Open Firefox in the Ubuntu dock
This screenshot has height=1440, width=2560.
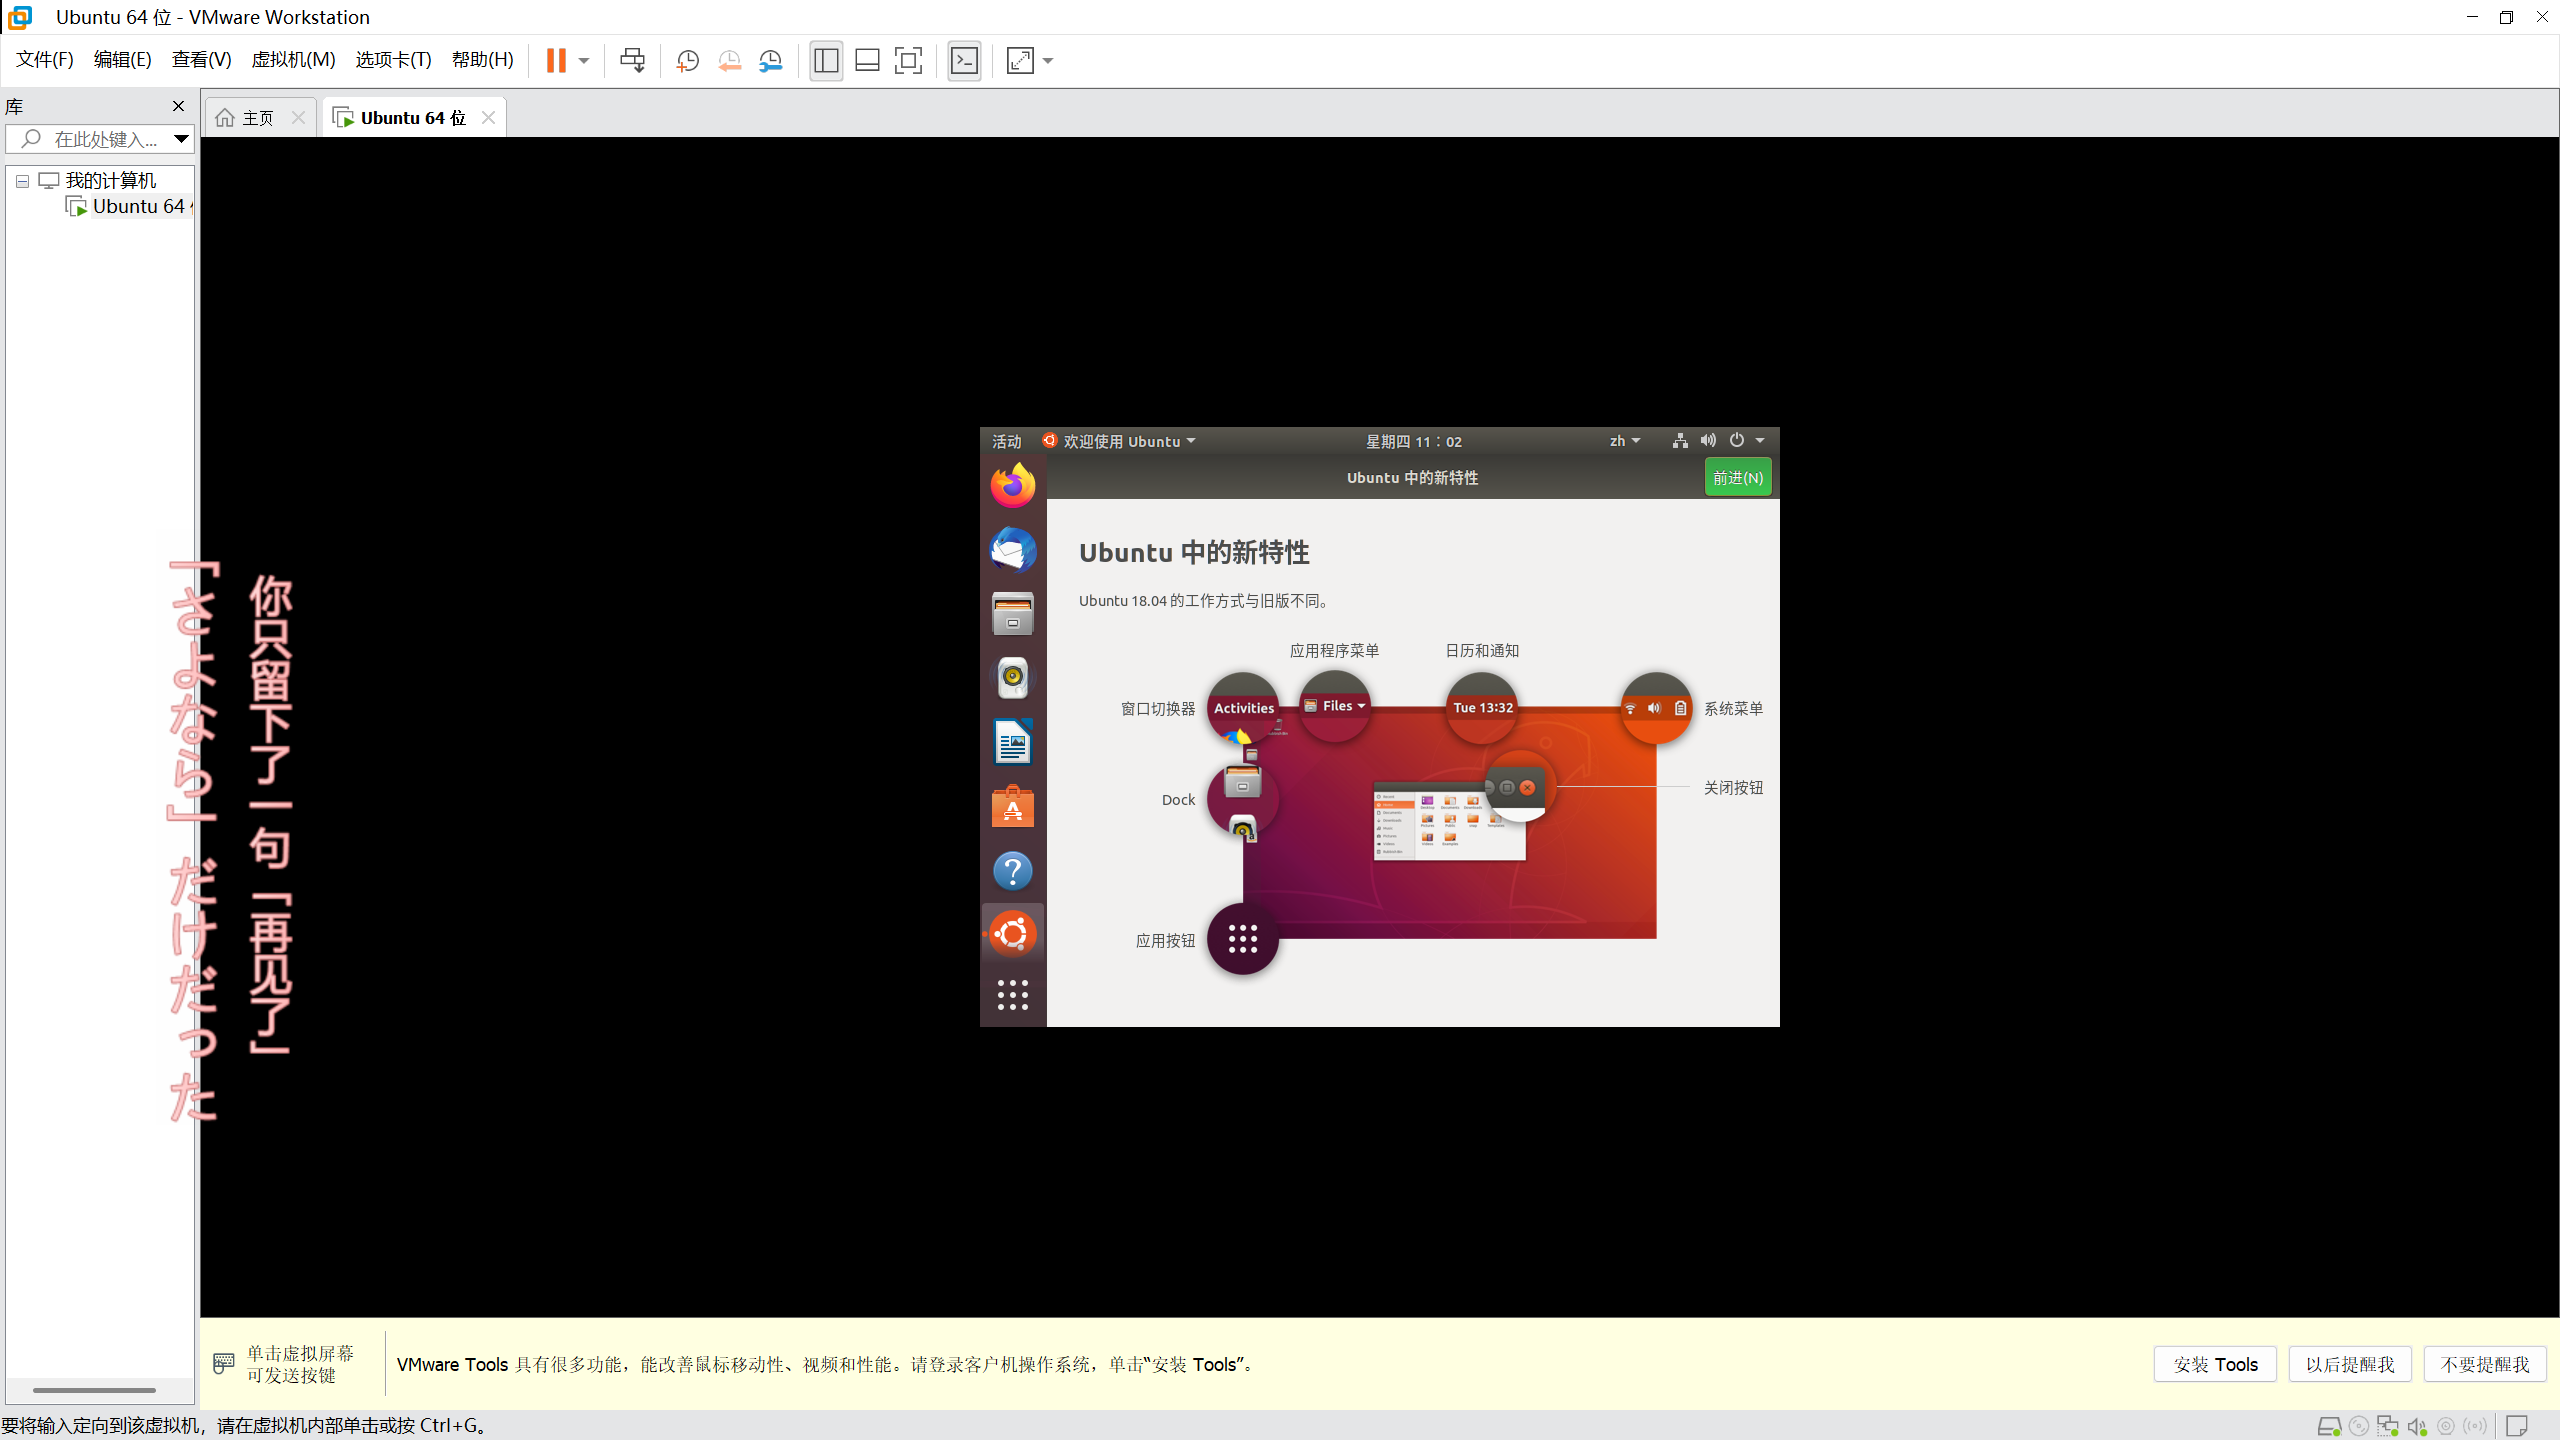(1012, 485)
